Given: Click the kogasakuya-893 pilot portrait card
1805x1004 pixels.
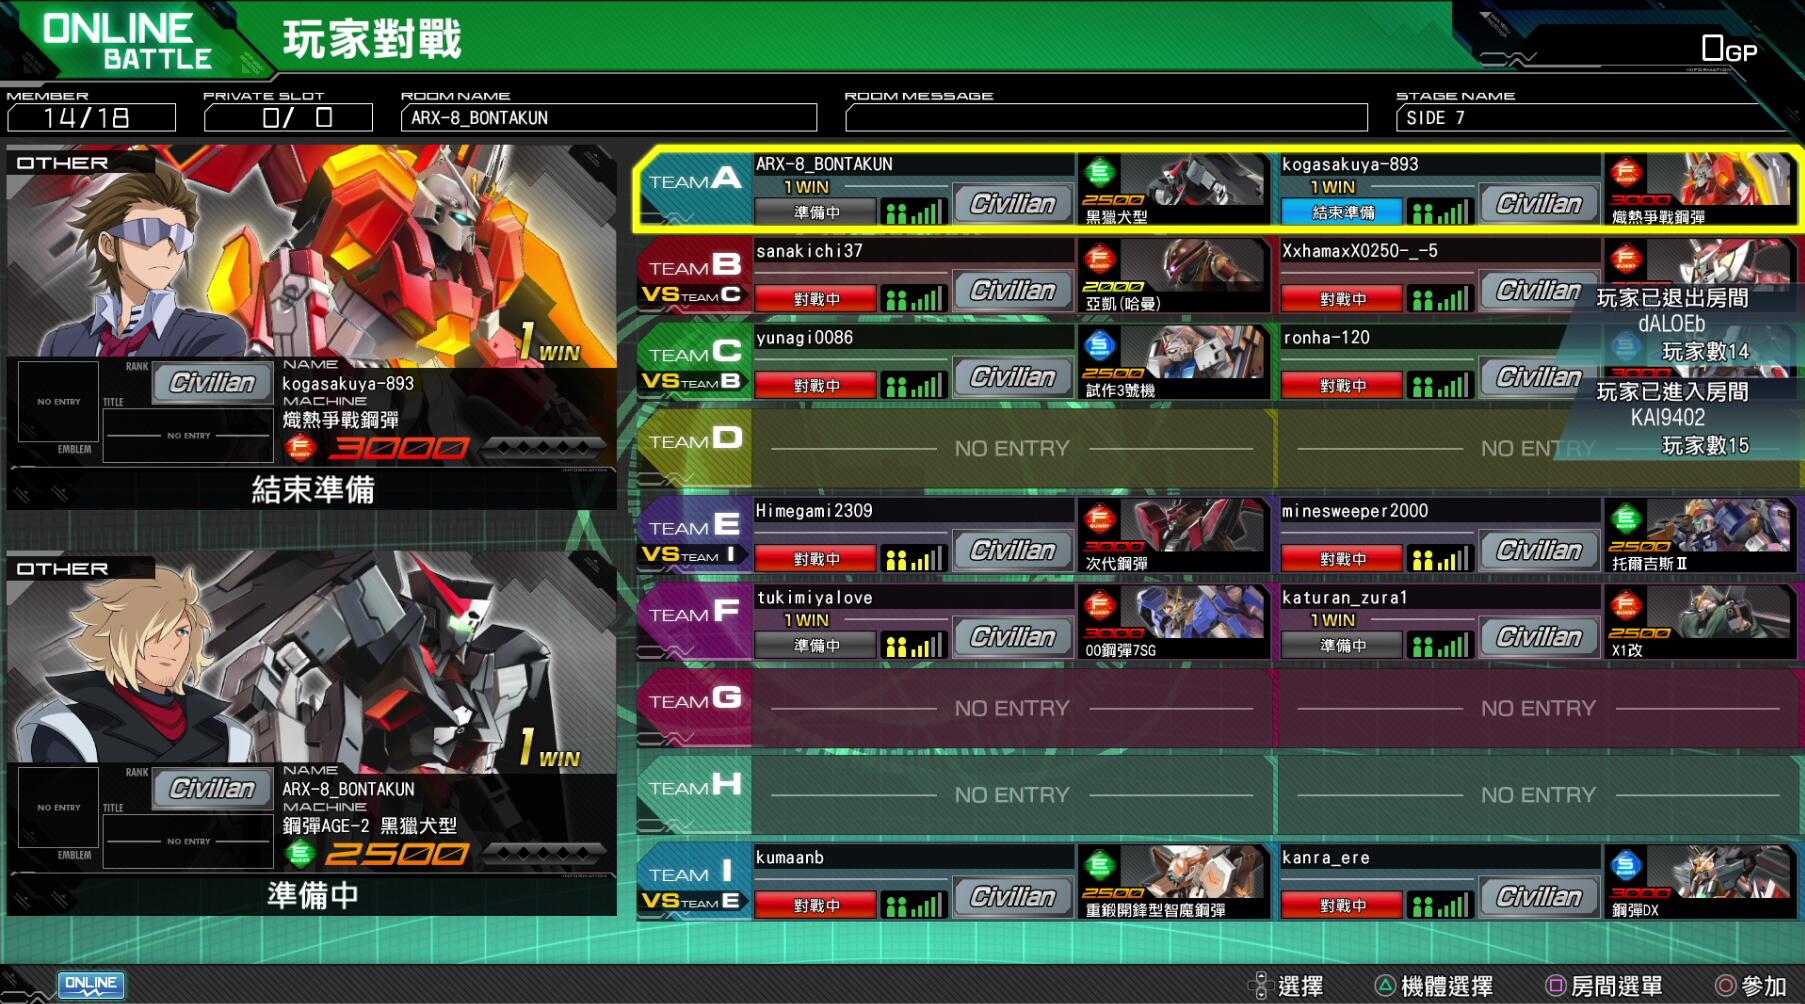Looking at the screenshot, I should [312, 328].
